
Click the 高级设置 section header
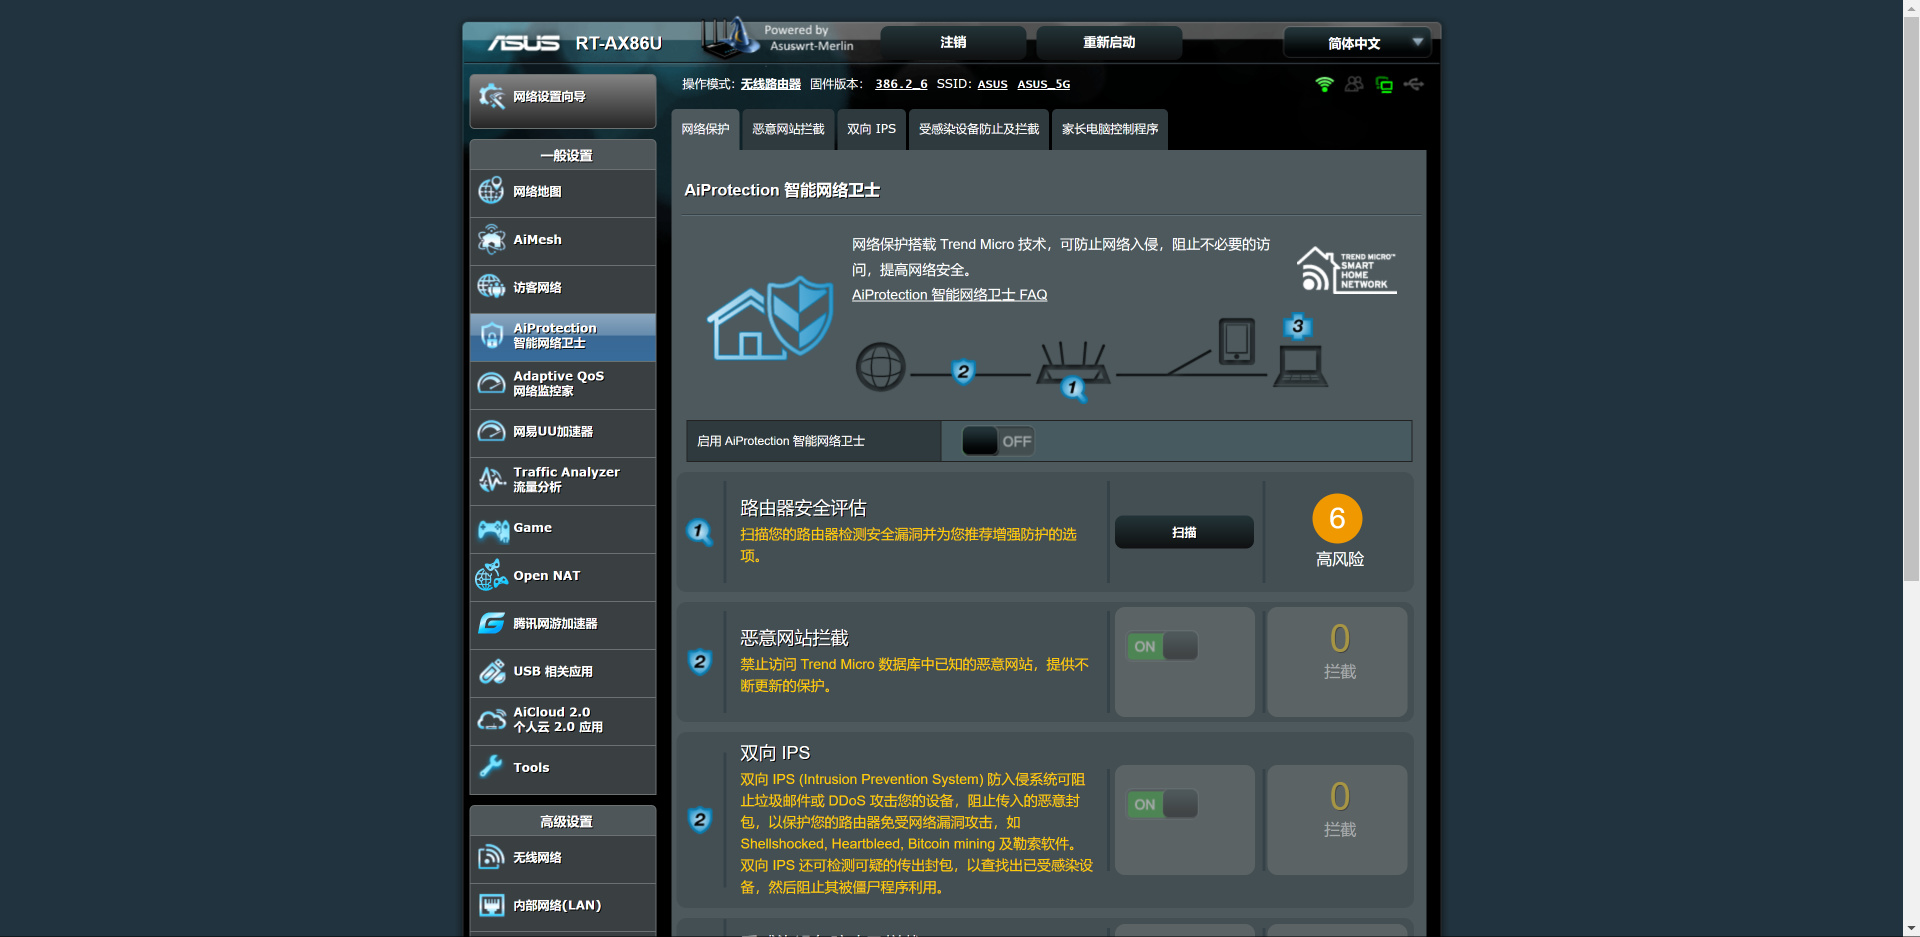(563, 821)
